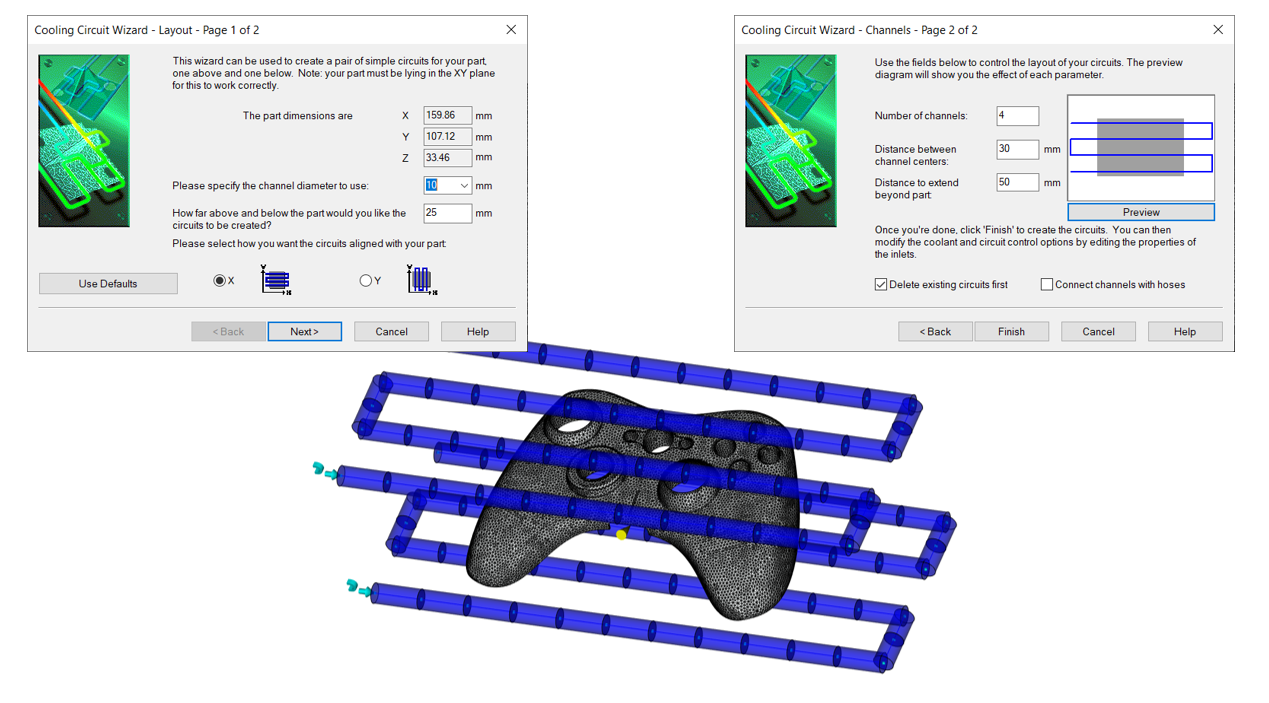
Task: Click the Preview button
Action: 1141,212
